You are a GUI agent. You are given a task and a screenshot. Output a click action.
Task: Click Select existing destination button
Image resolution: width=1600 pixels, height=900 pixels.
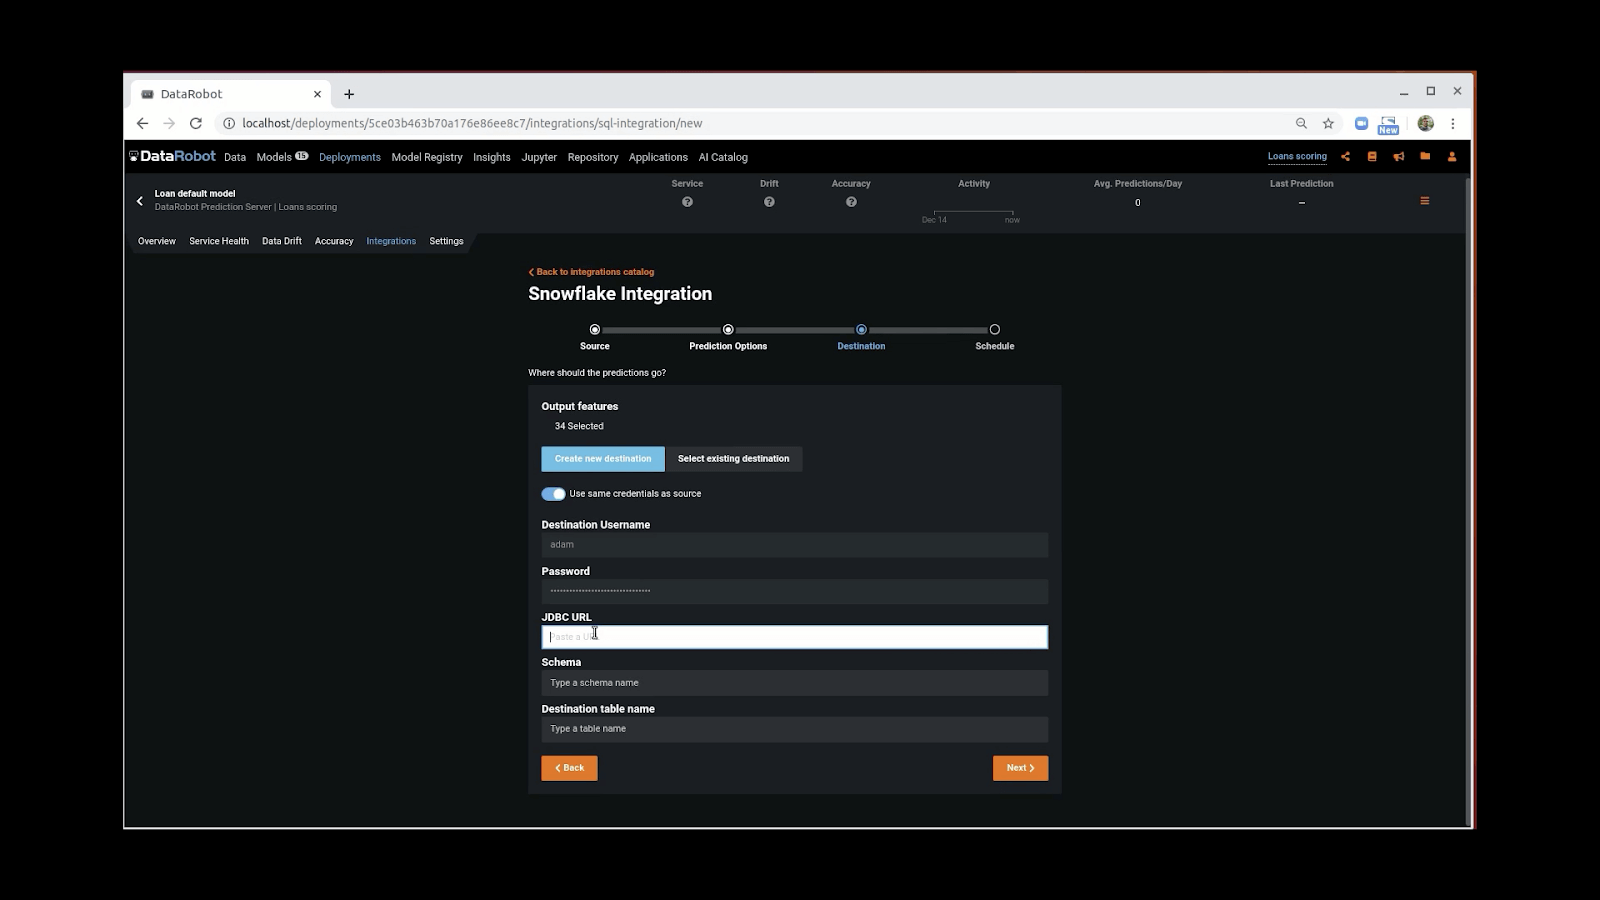pos(734,459)
